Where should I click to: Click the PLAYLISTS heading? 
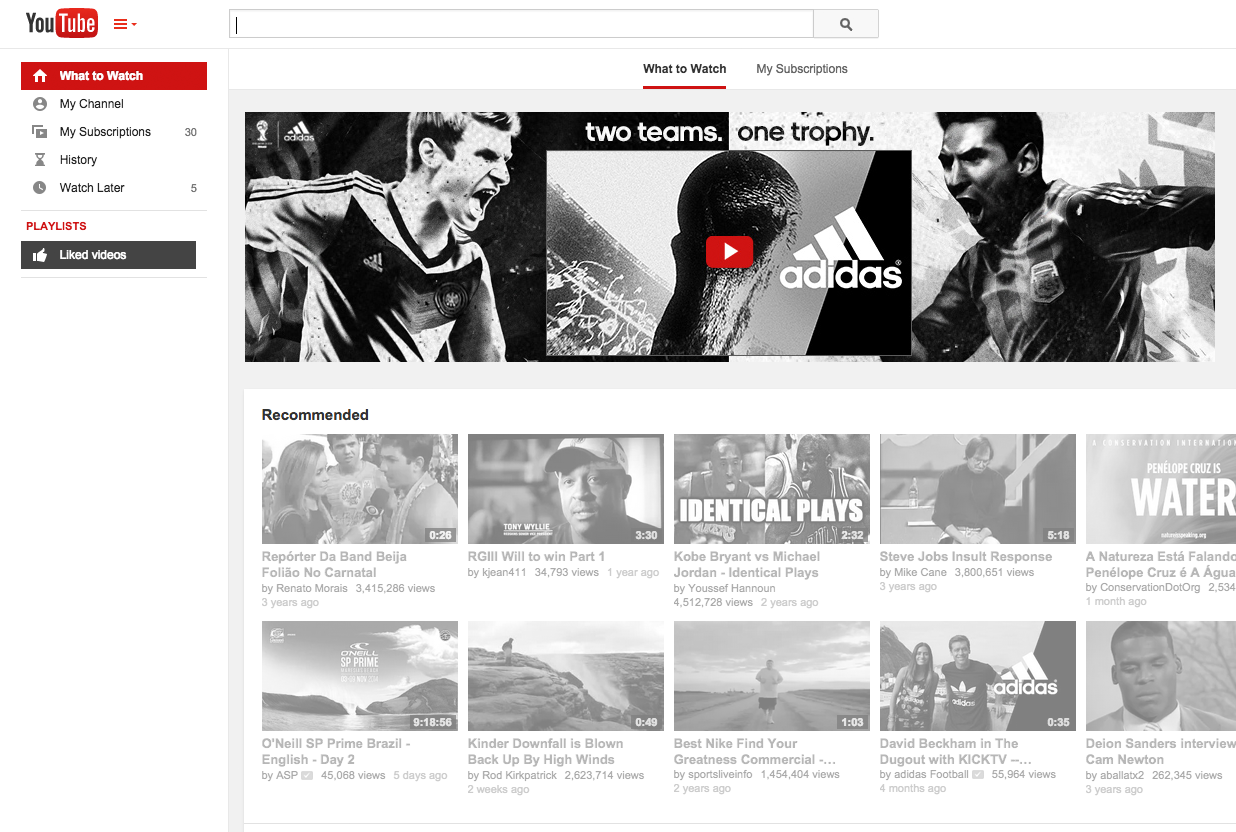point(56,226)
